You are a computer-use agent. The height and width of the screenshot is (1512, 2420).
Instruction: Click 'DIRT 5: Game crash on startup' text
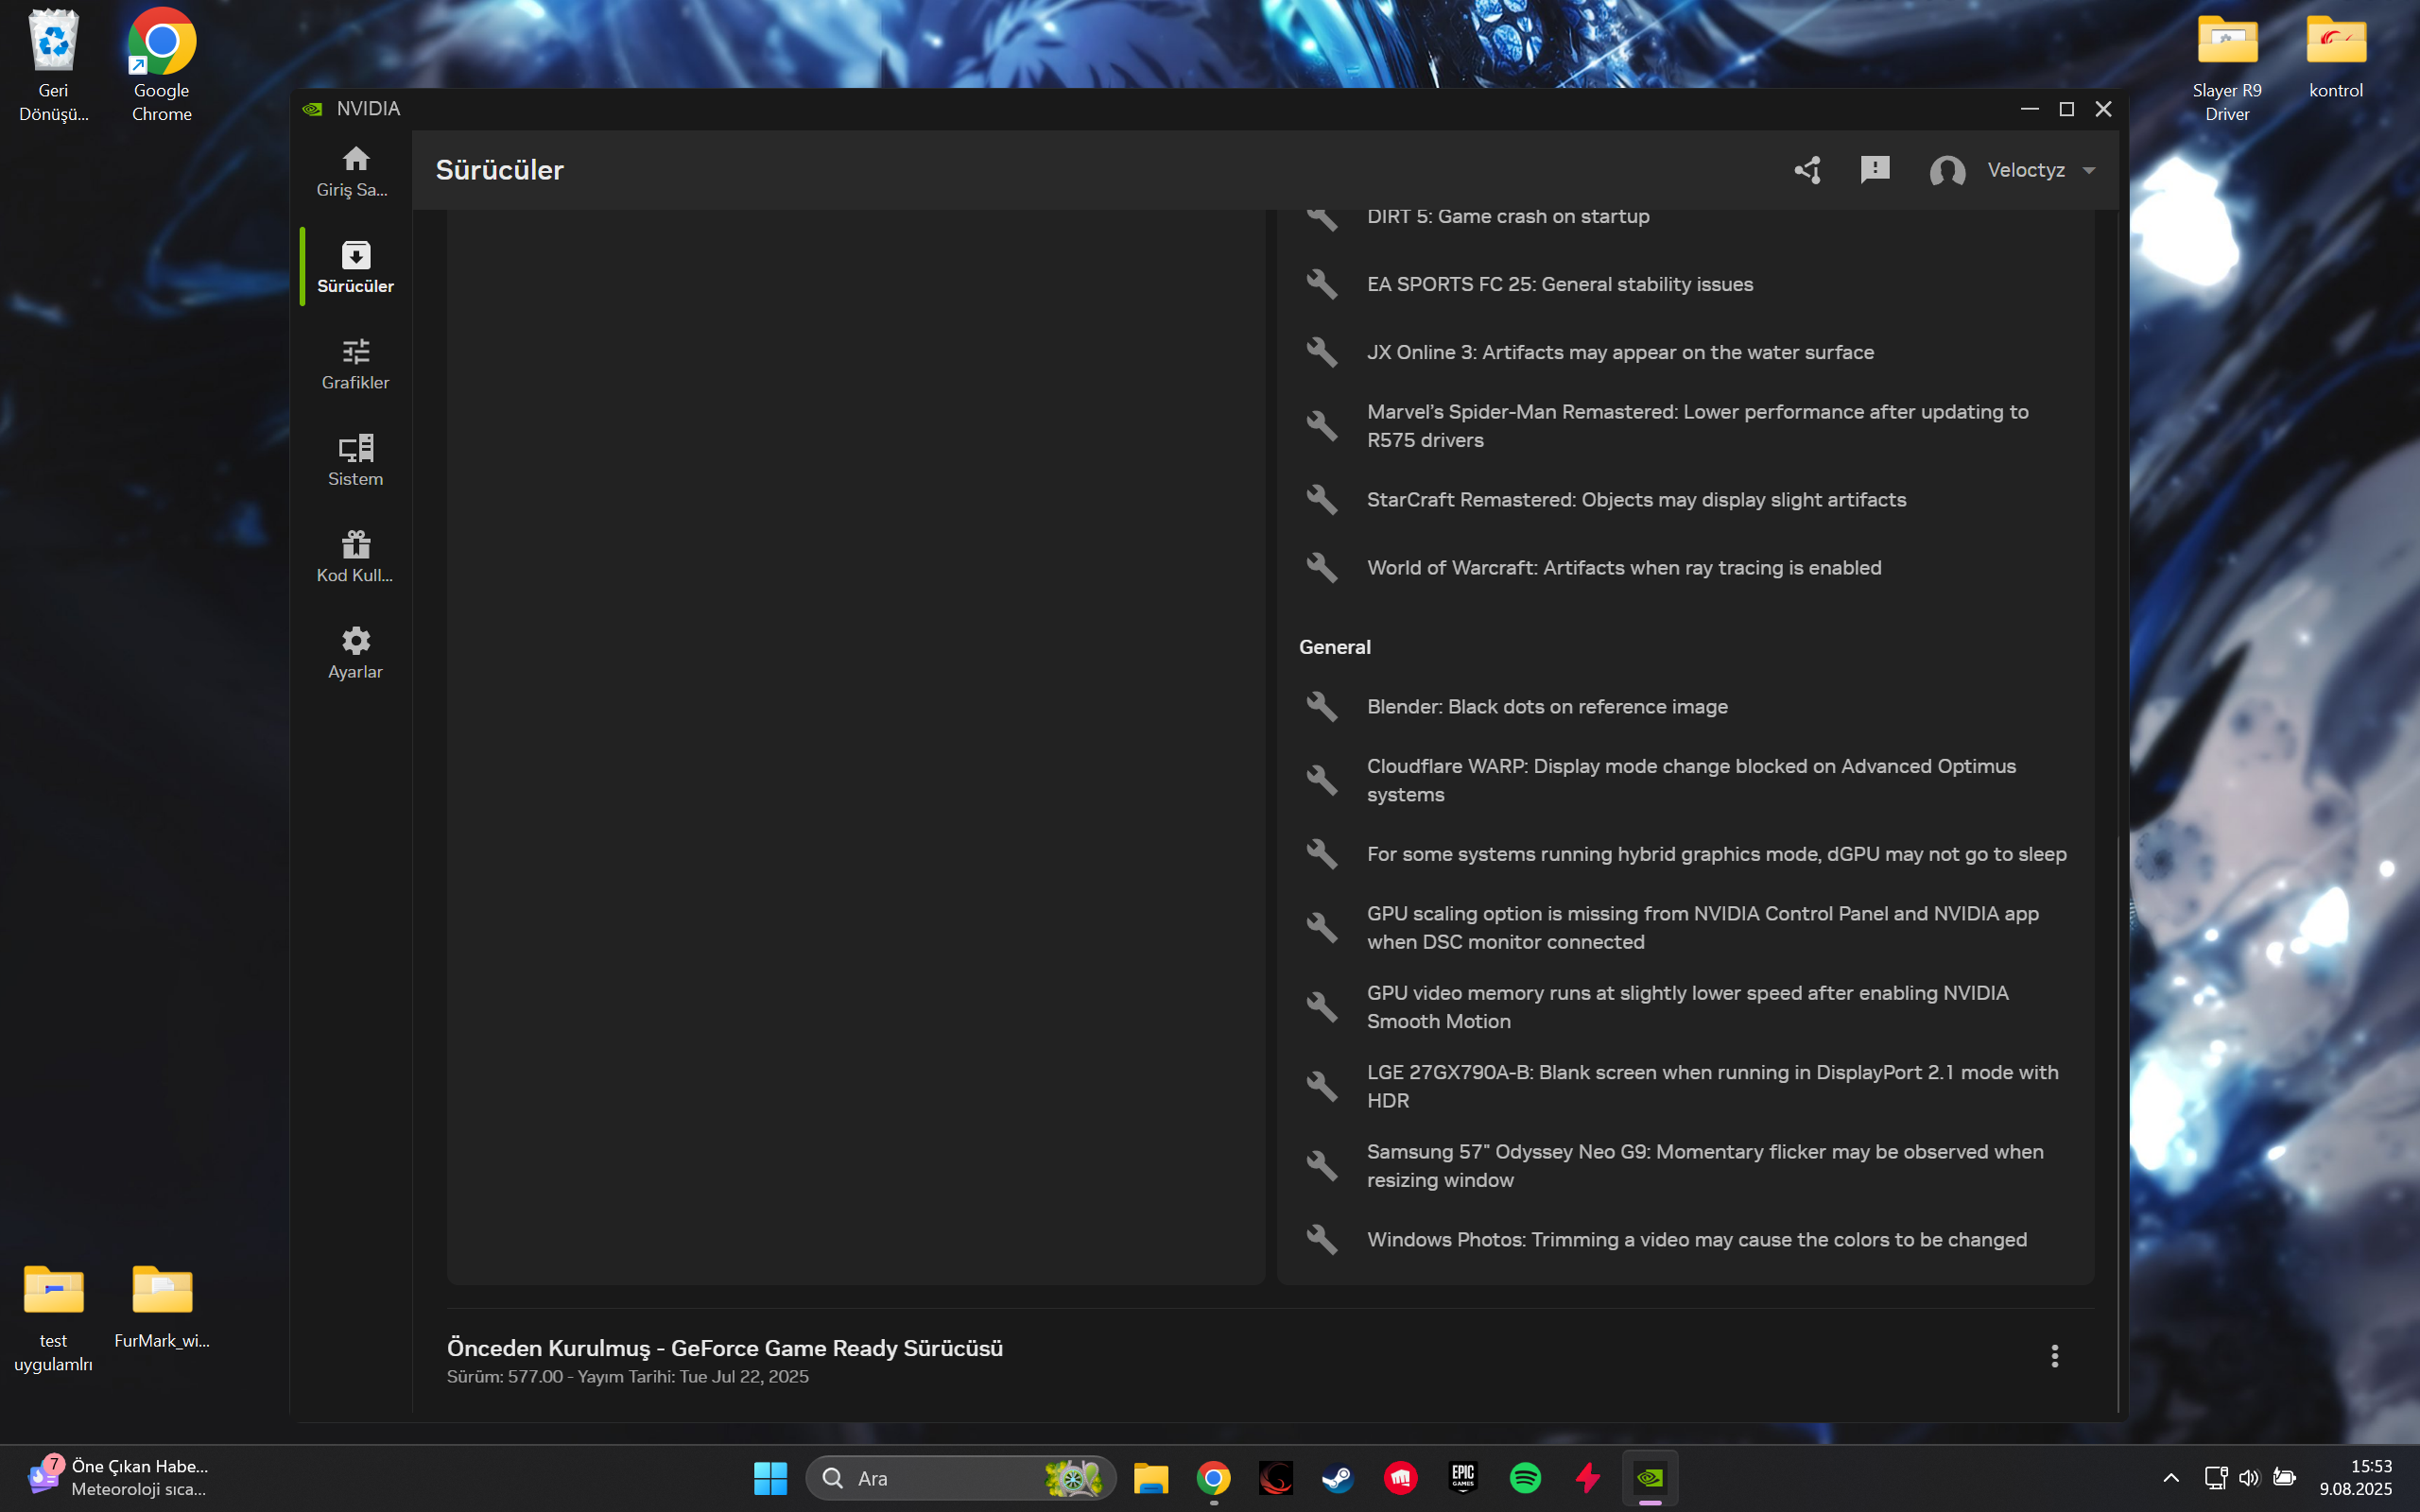[x=1508, y=217]
